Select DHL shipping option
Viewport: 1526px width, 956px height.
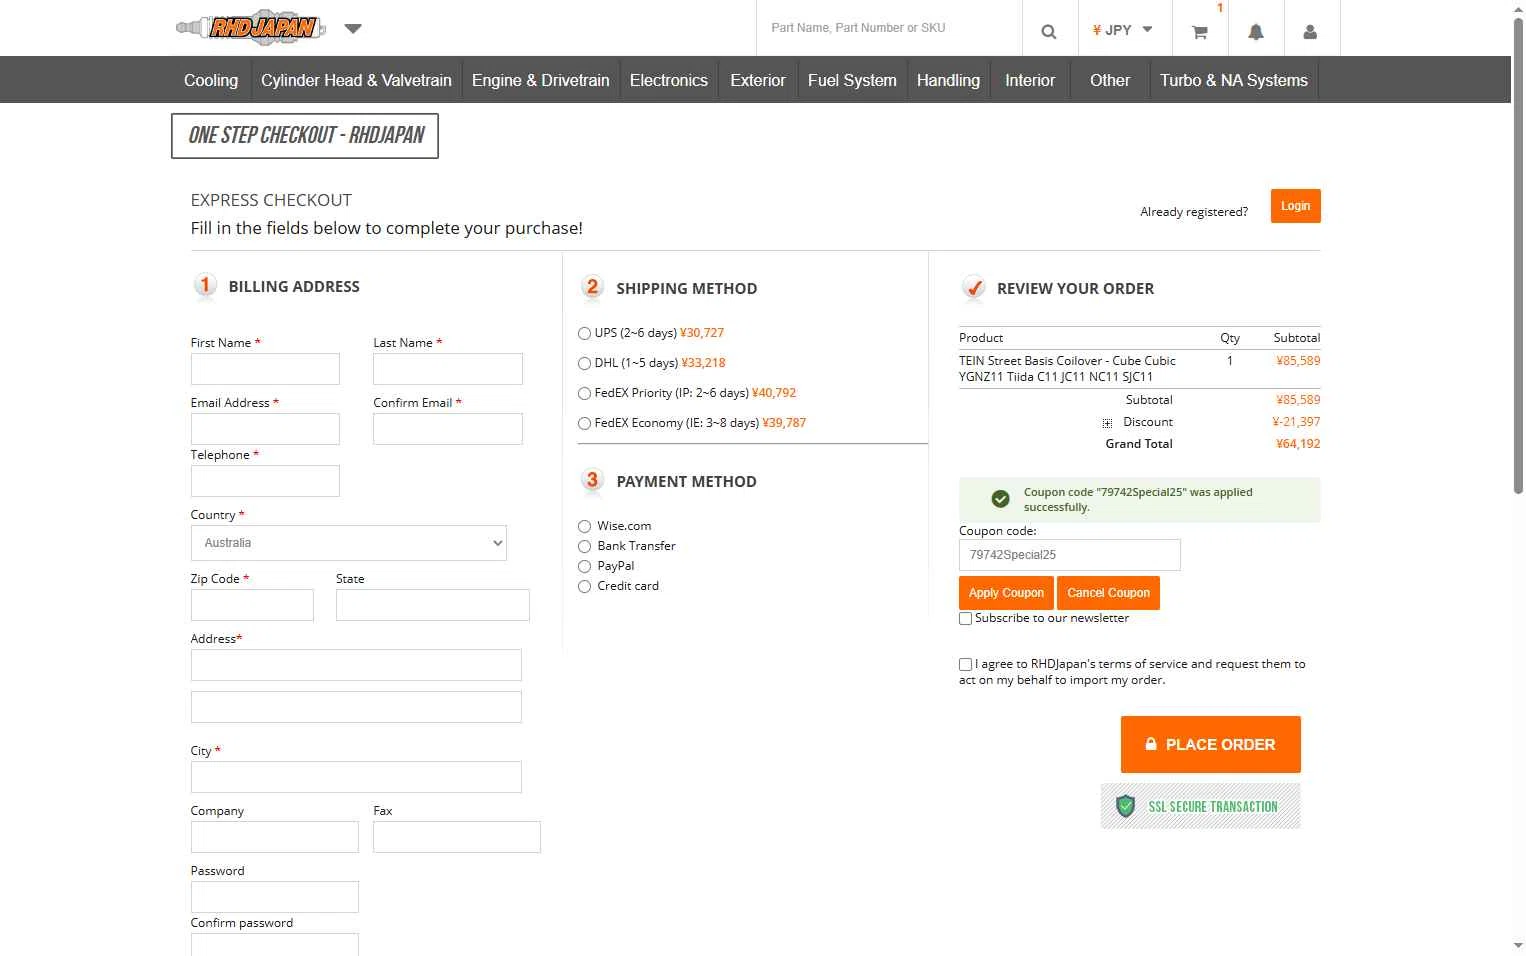[584, 364]
